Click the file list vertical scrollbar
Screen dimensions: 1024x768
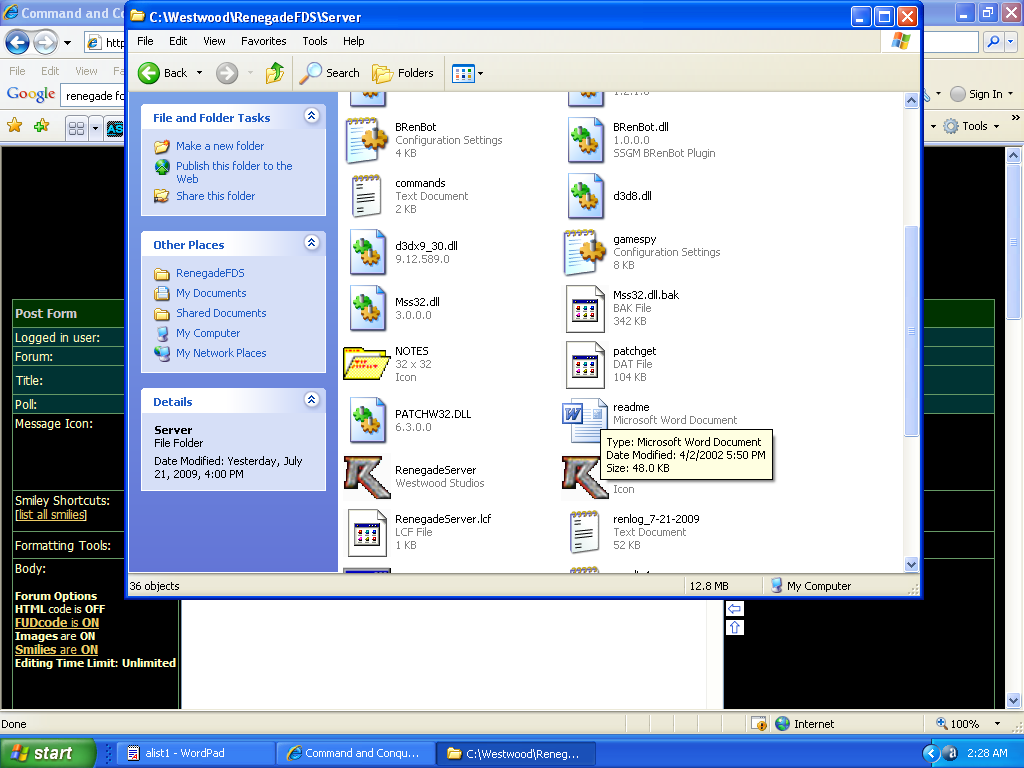pos(911,330)
